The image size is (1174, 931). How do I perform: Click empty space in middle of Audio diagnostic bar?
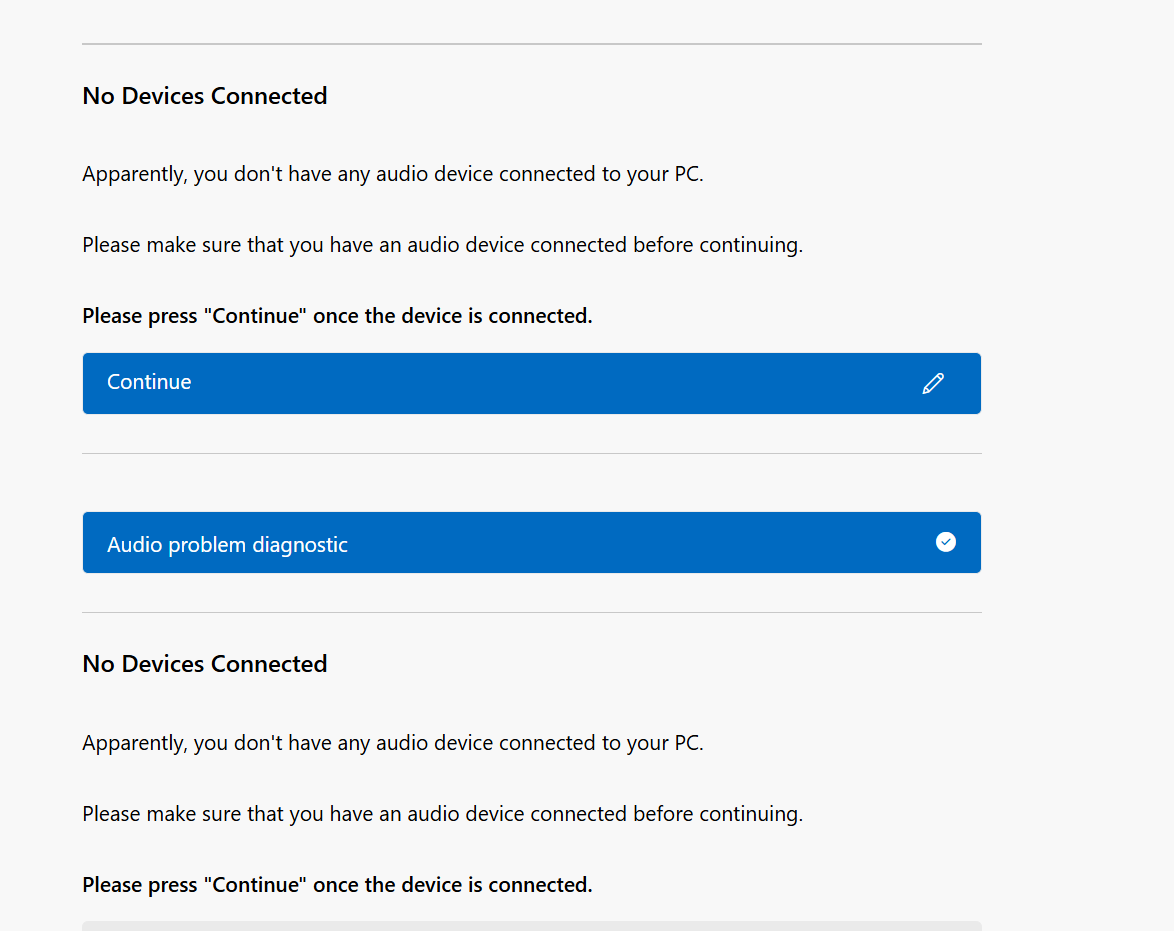tap(636, 543)
